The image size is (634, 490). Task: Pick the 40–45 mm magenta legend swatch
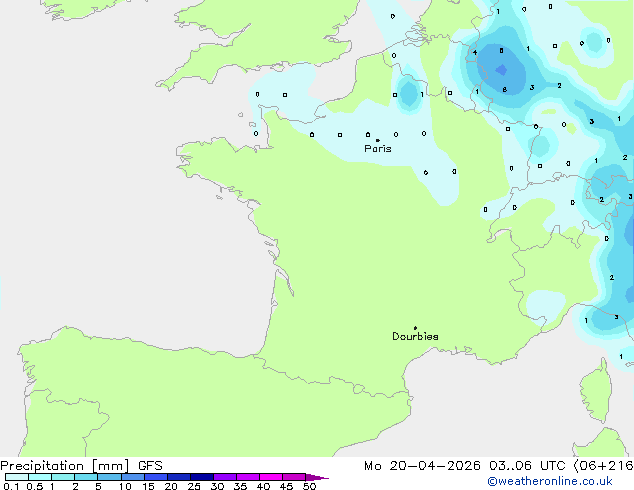click(271, 477)
